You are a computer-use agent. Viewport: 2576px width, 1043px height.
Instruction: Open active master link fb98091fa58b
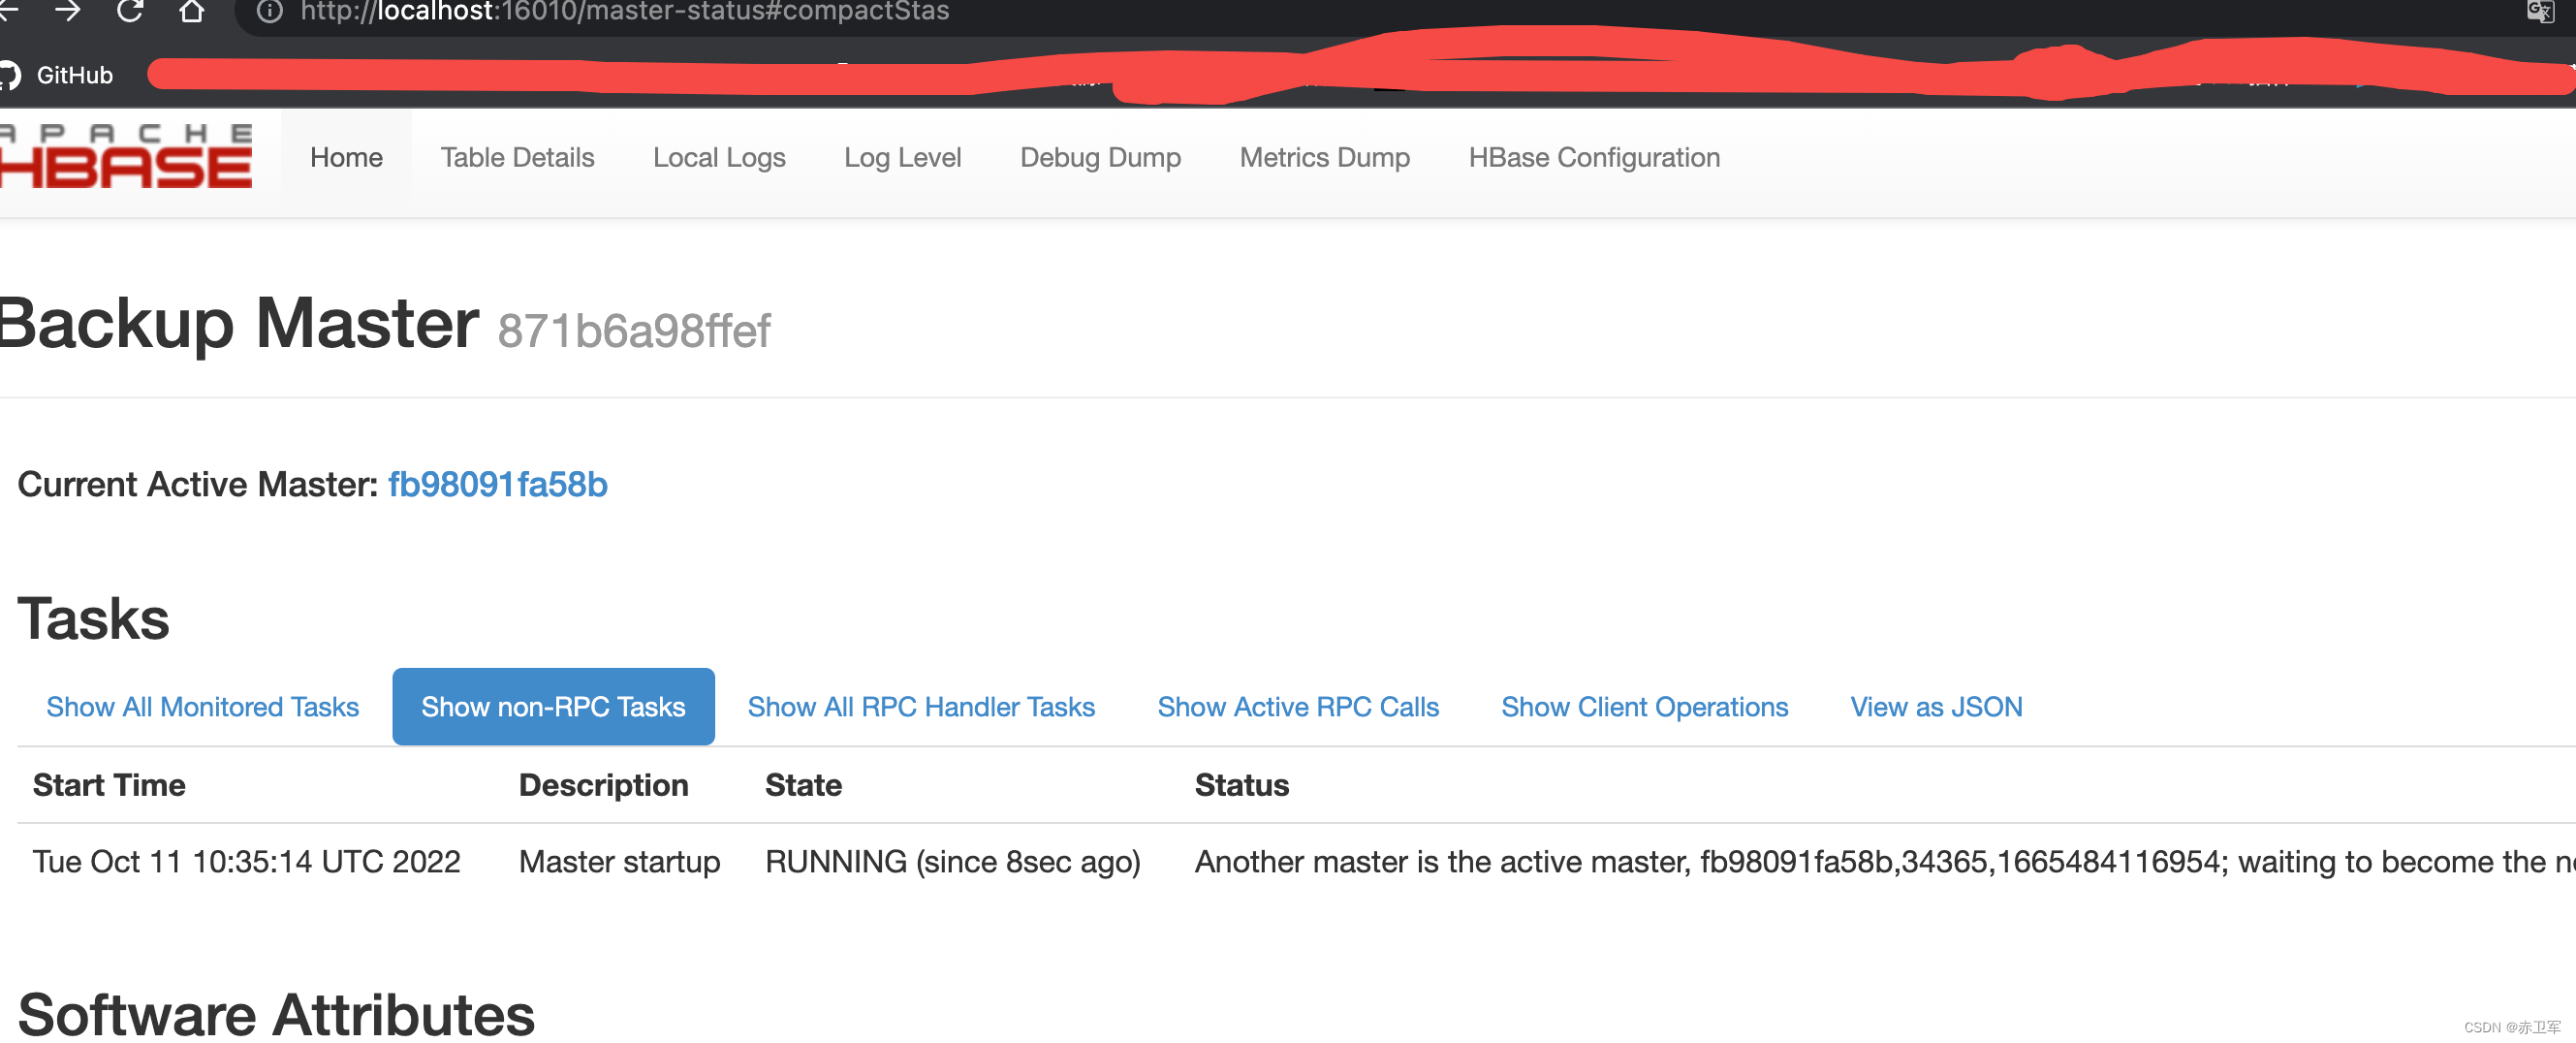click(x=497, y=484)
